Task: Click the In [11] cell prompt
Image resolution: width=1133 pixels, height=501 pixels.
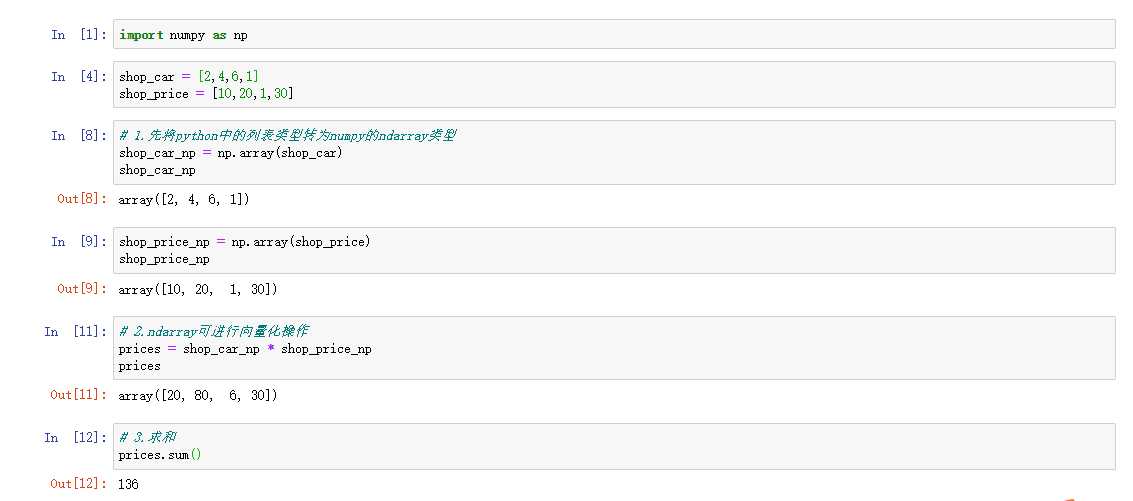Action: pos(74,332)
